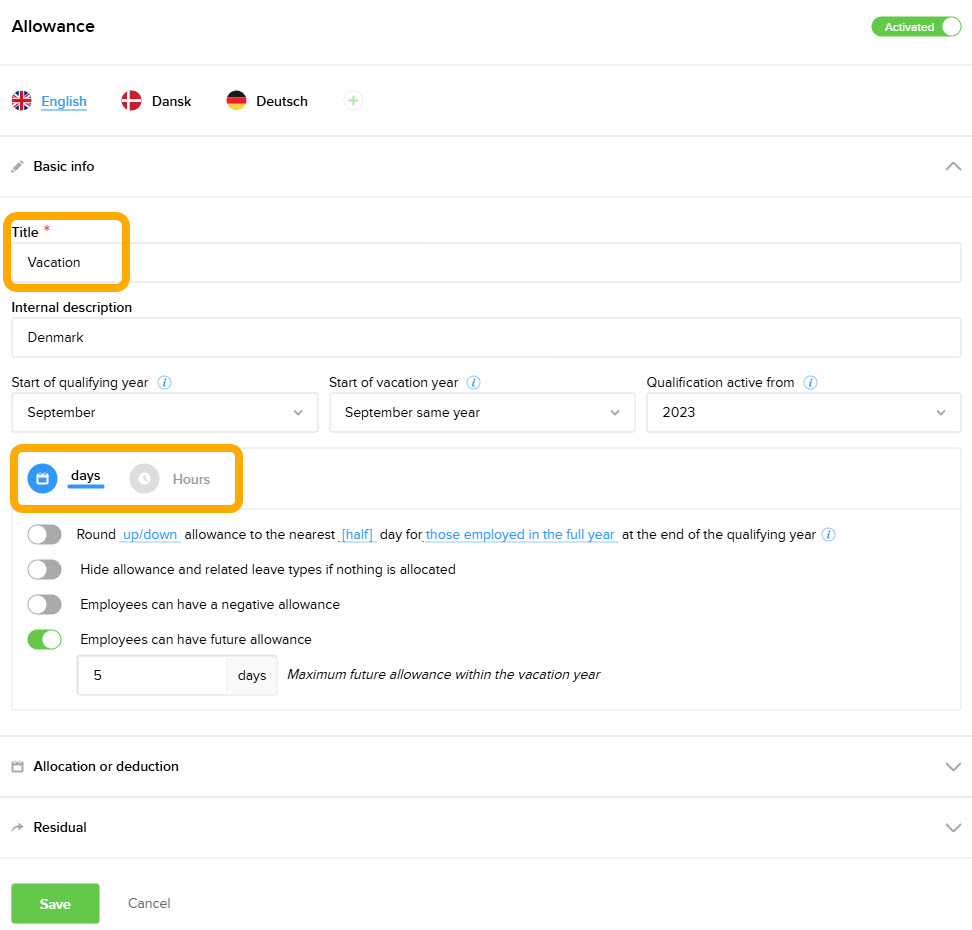Click info icon after rounding rule text

(x=829, y=535)
